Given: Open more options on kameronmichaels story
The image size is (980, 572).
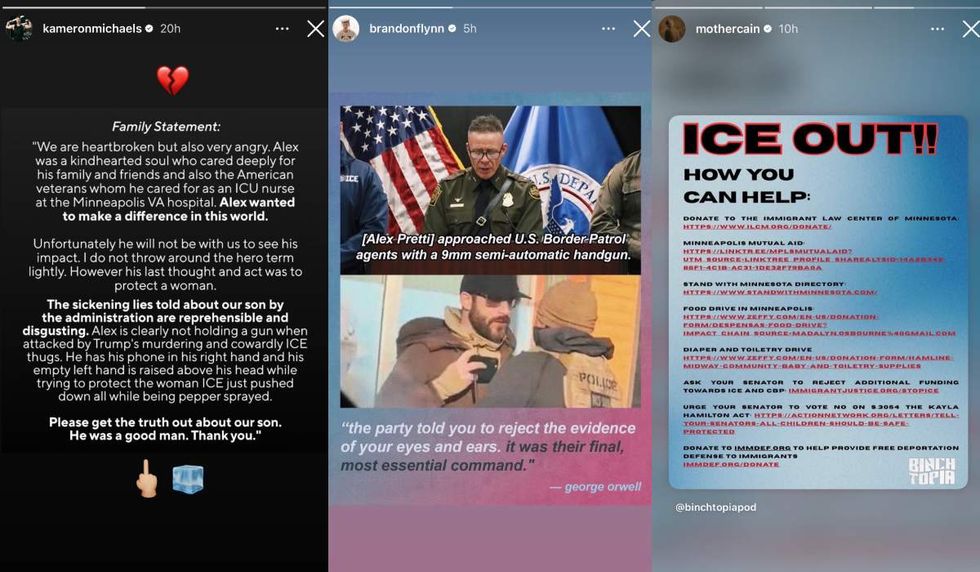Looking at the screenshot, I should point(282,29).
